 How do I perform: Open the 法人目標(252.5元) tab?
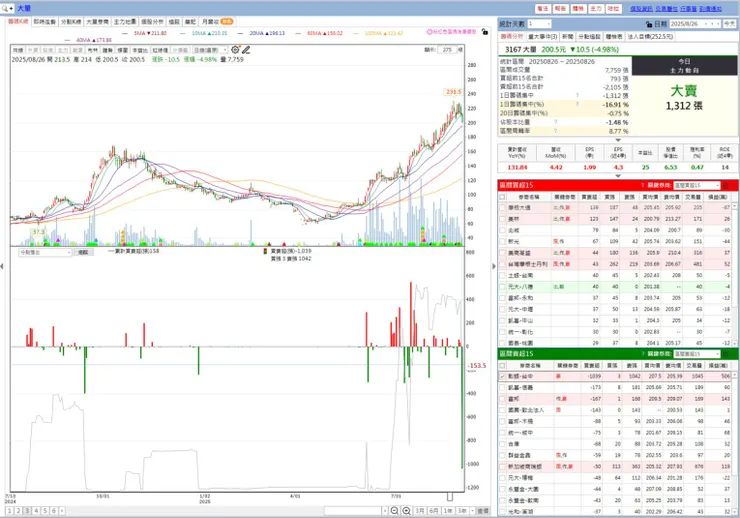click(650, 36)
